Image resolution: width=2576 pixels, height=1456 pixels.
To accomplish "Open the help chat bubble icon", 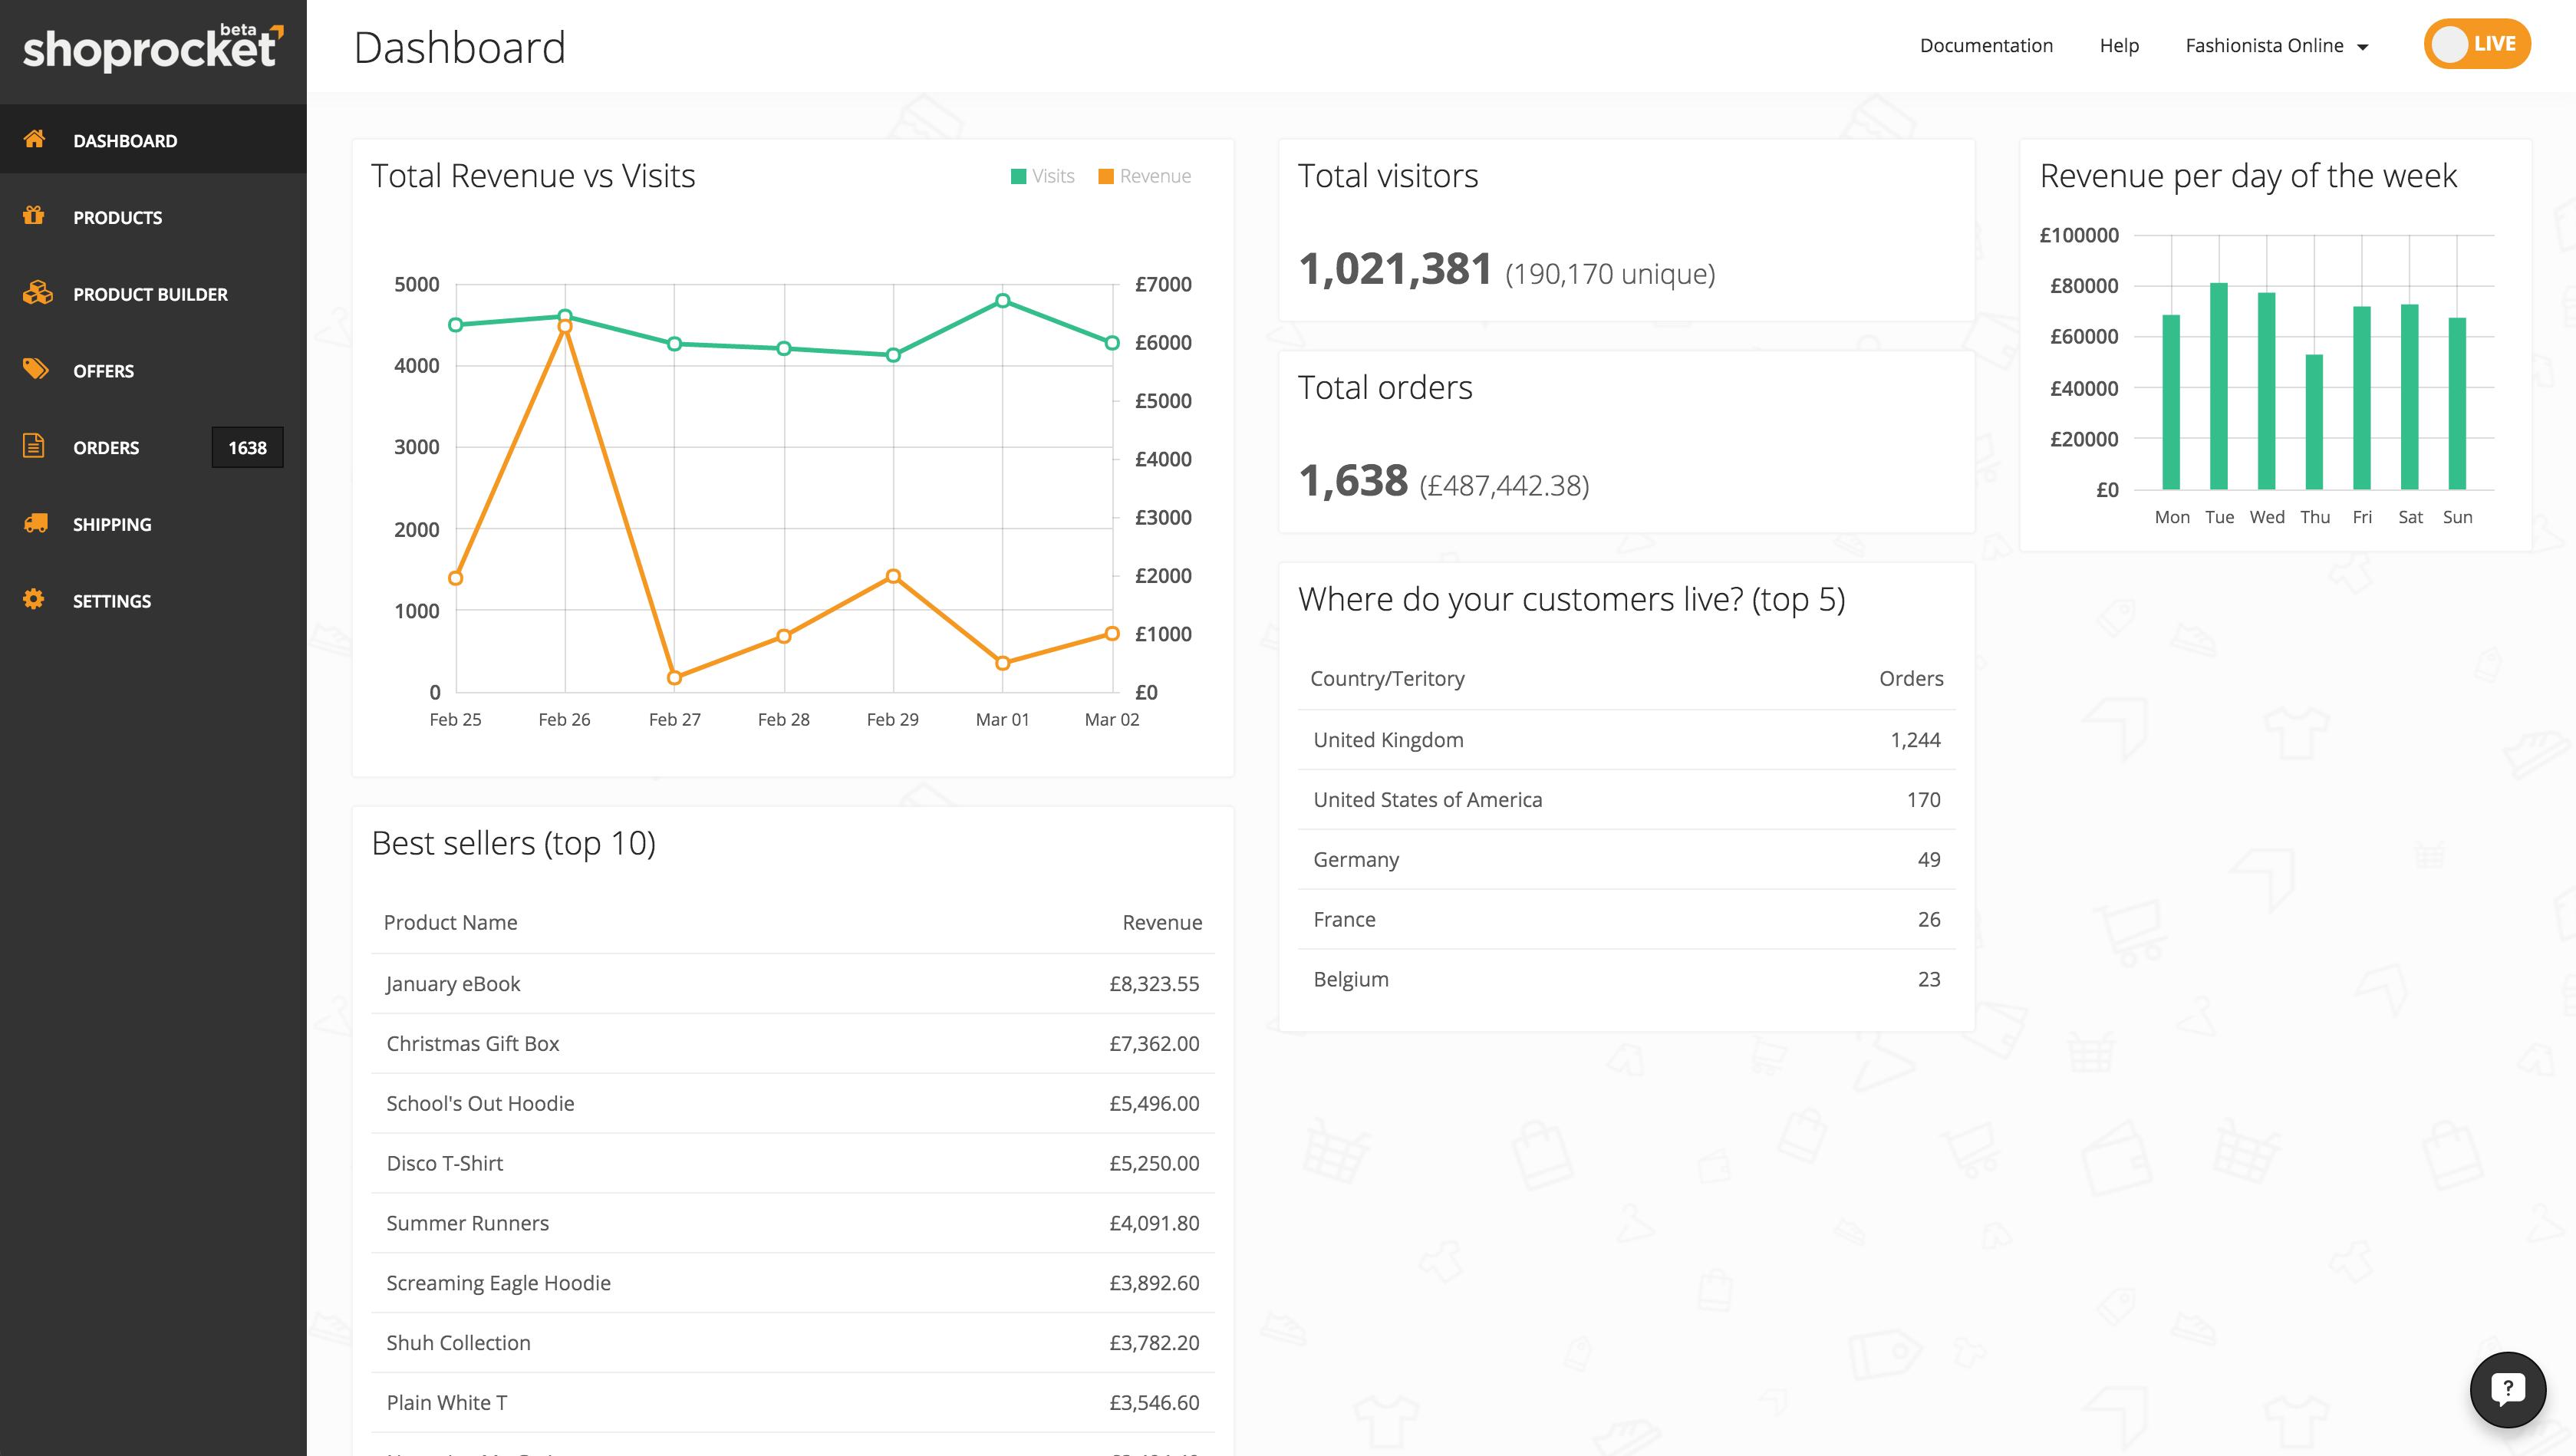I will [x=2507, y=1389].
